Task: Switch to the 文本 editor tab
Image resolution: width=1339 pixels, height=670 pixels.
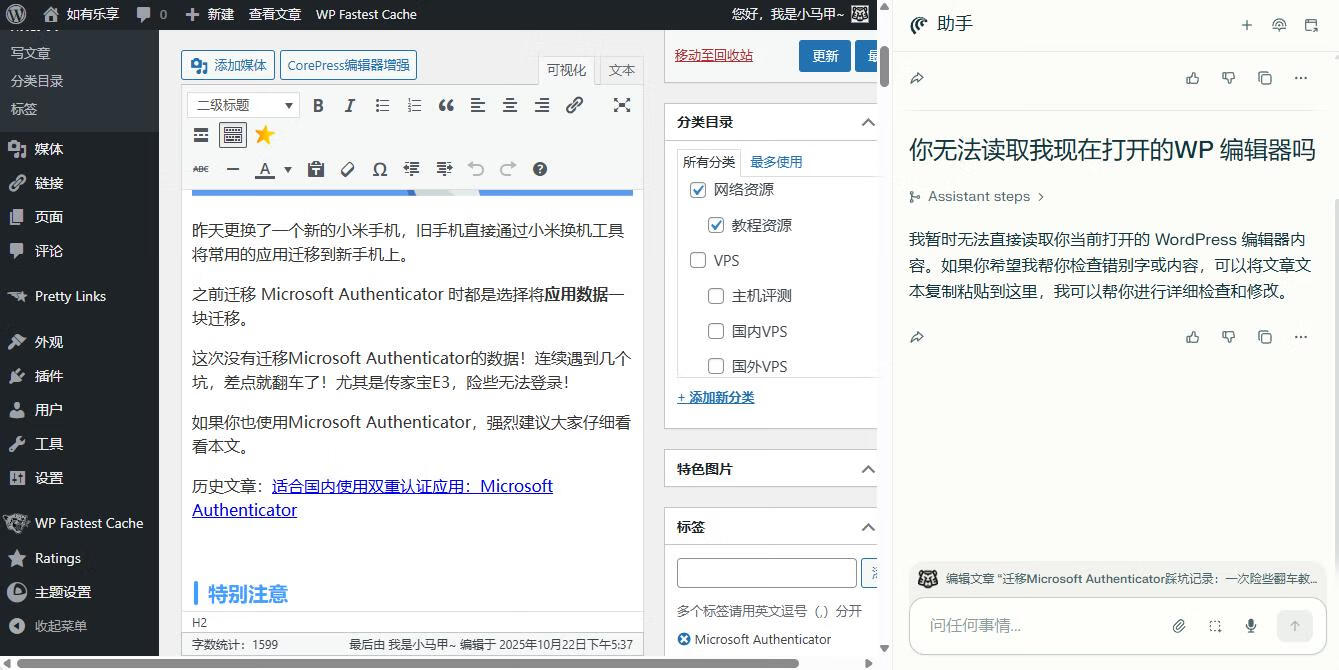Action: (621, 70)
